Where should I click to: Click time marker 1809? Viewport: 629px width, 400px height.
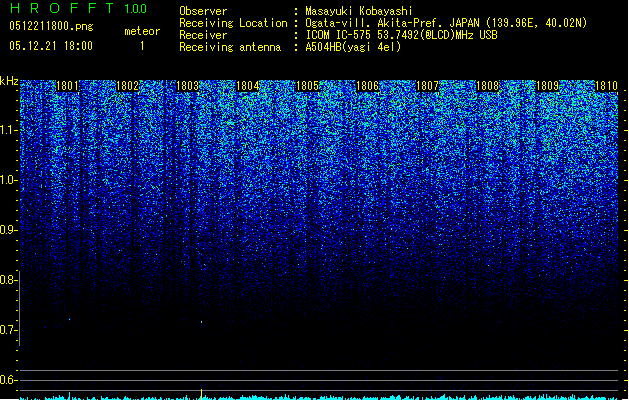pyautogui.click(x=548, y=86)
